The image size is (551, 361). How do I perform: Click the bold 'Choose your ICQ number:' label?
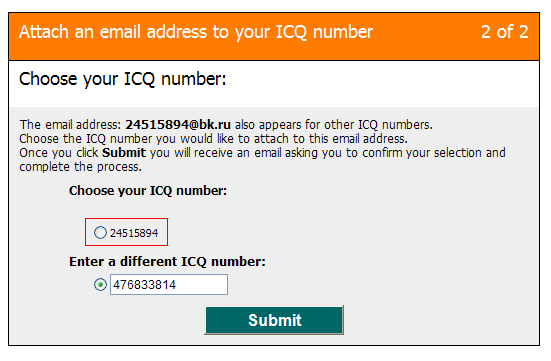click(148, 191)
